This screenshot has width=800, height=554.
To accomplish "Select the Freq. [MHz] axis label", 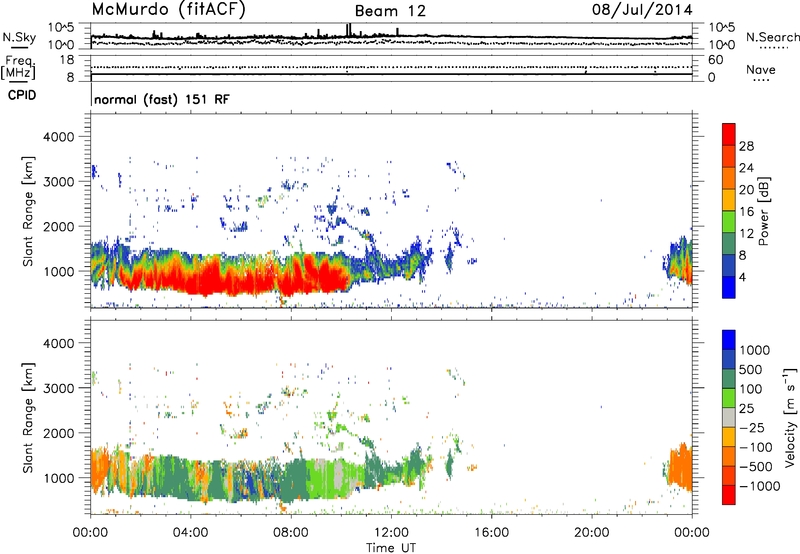I will coord(18,68).
